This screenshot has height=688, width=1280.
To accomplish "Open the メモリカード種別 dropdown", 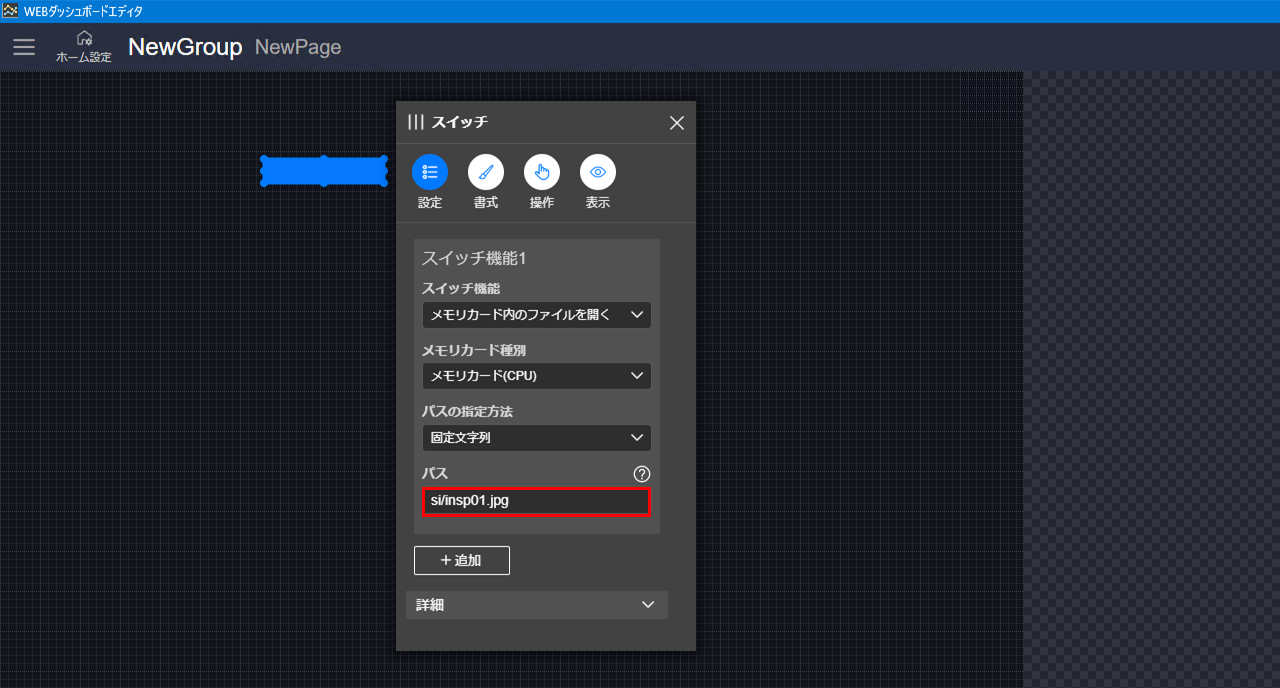I will [x=536, y=376].
